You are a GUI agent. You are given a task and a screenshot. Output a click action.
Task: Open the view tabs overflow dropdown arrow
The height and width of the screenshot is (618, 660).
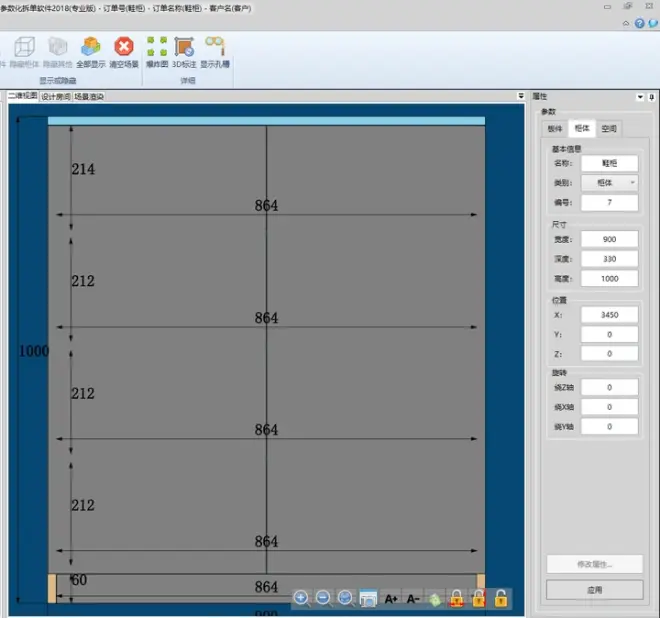coord(520,97)
